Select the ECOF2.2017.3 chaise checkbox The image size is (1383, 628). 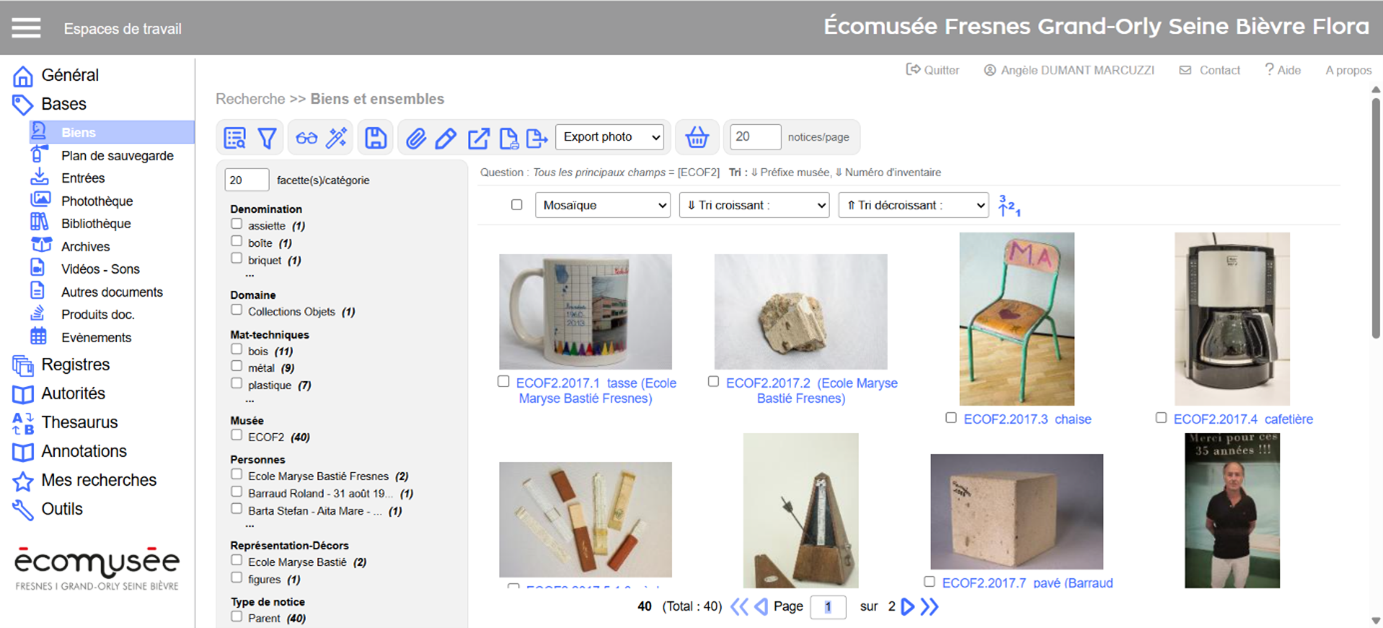(x=951, y=418)
